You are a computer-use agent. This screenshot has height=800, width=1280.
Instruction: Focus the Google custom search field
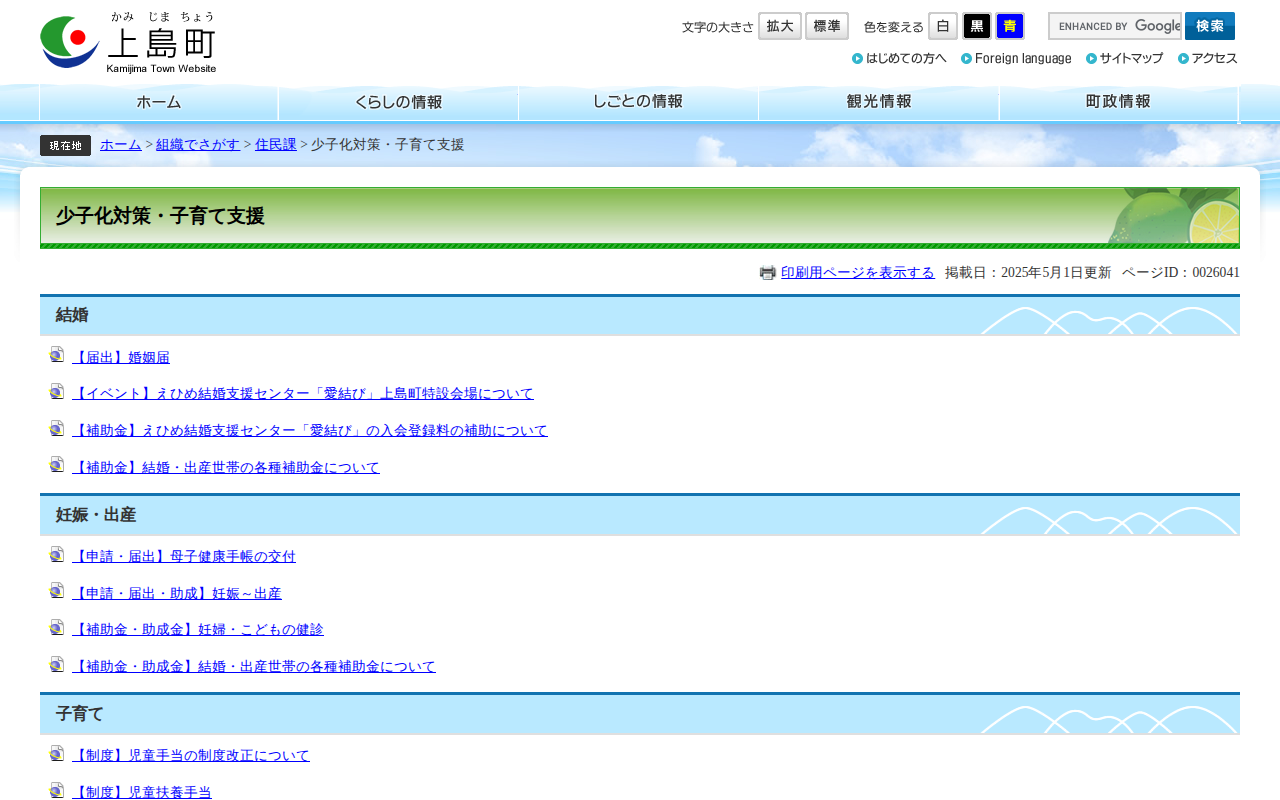(x=1115, y=26)
